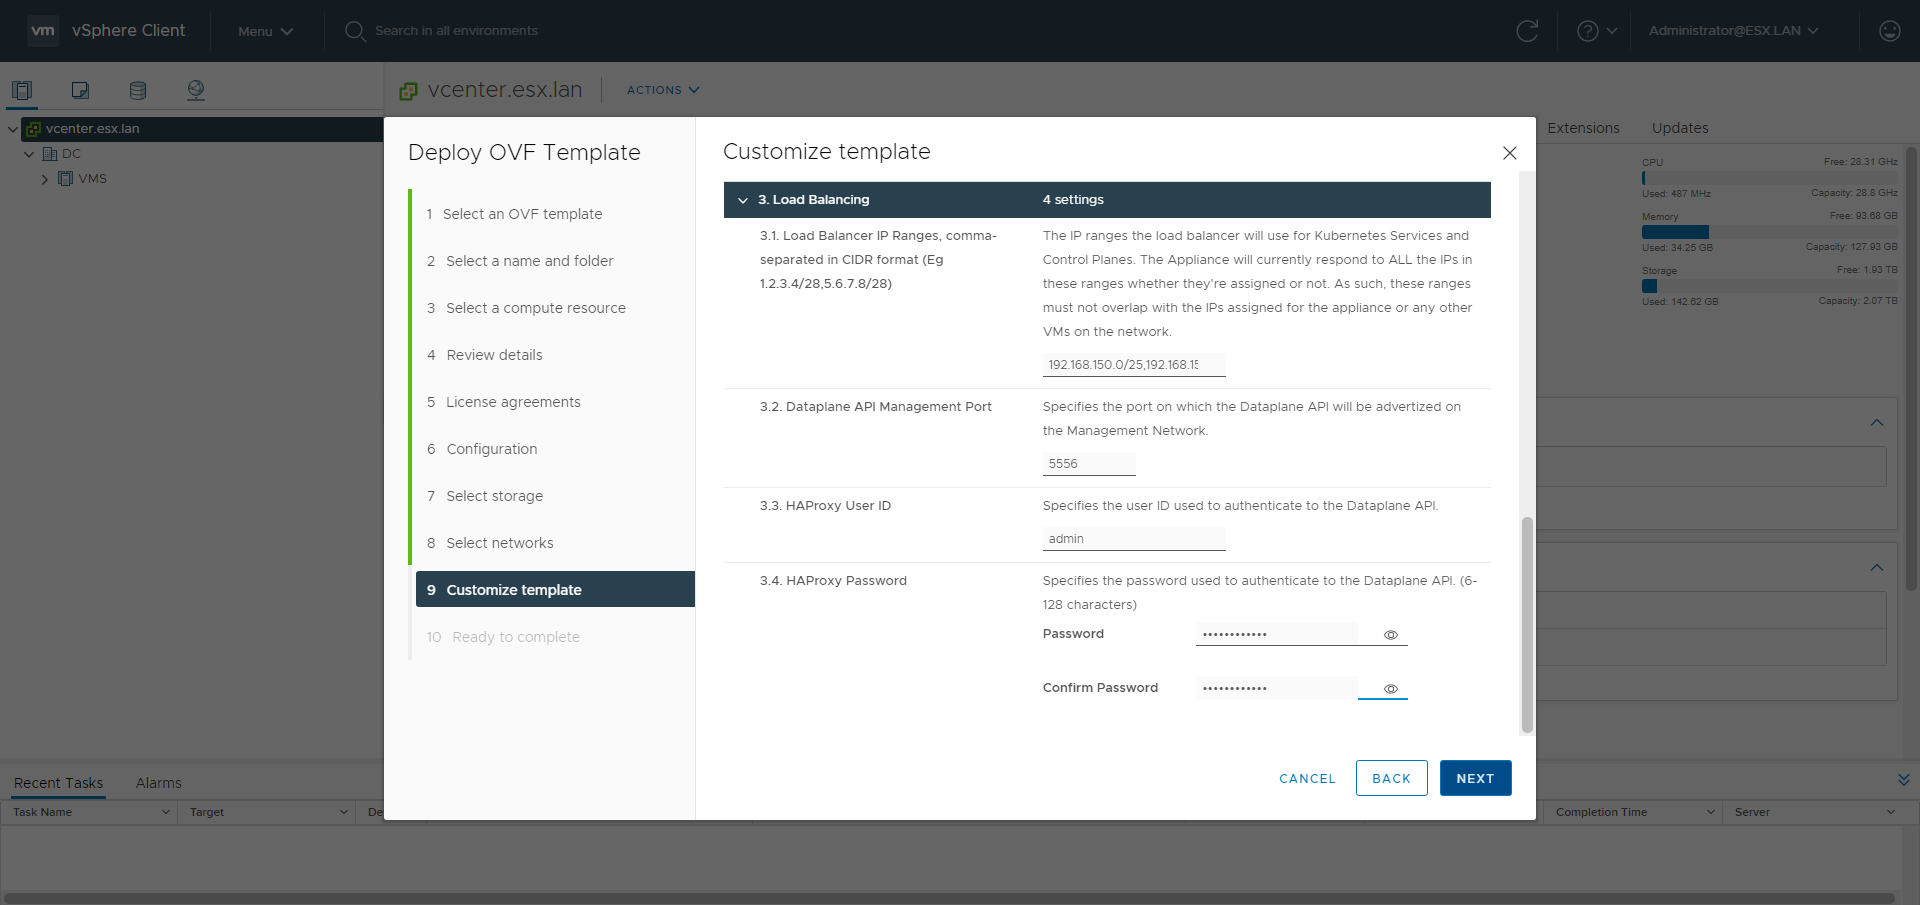Click the NEXT button

pyautogui.click(x=1475, y=778)
